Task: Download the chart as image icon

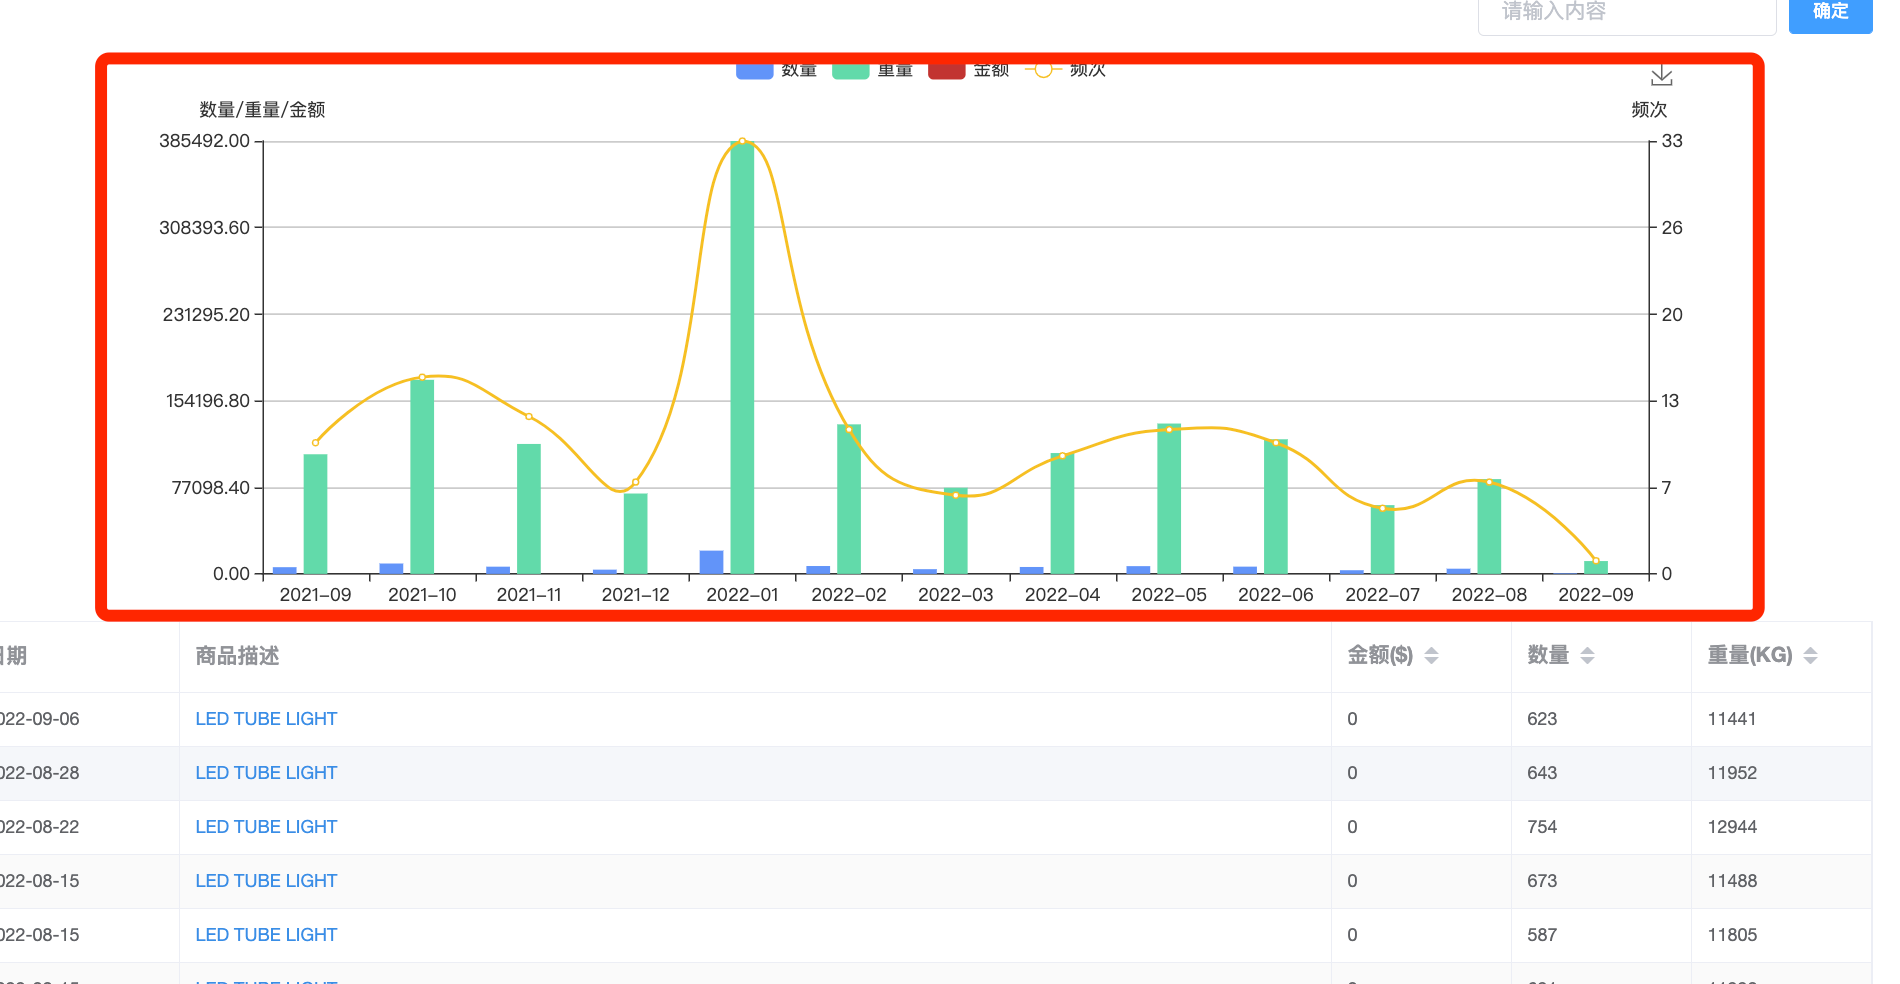Action: coord(1661,75)
